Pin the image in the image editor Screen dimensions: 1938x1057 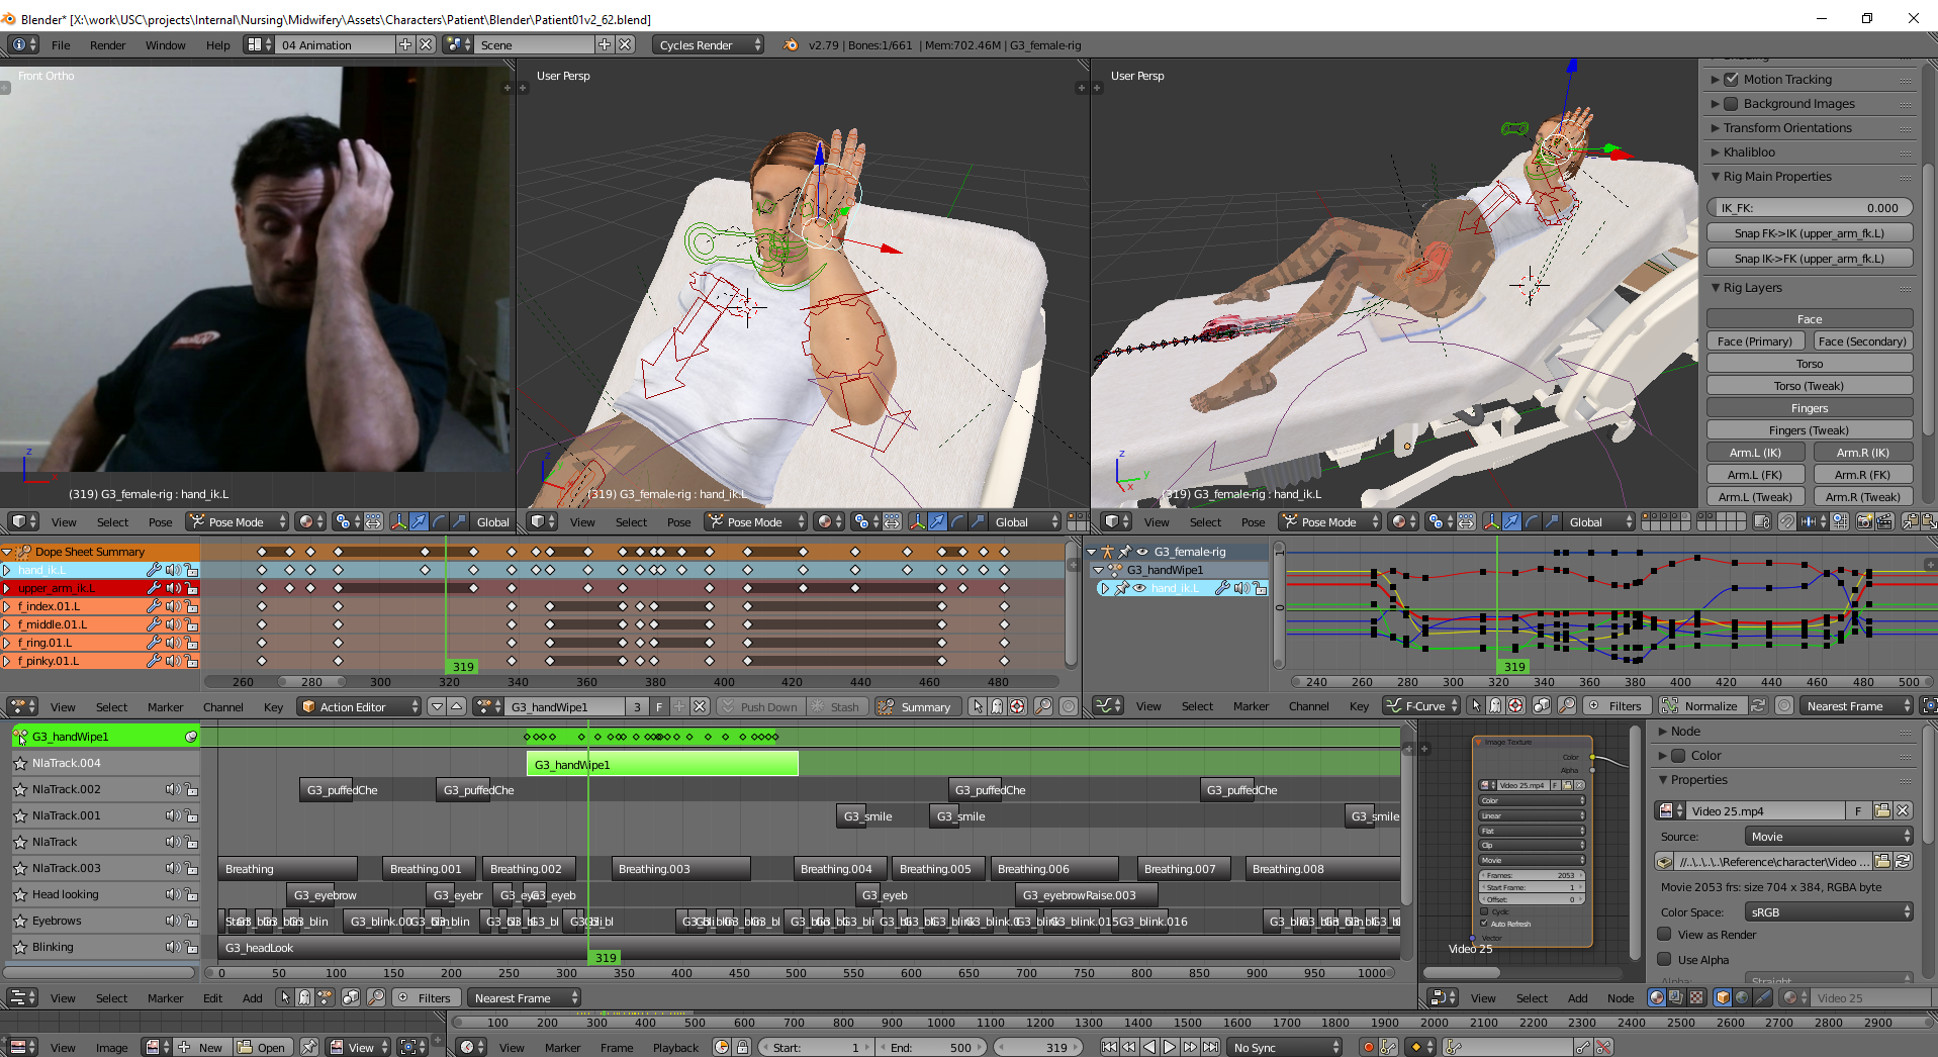[x=310, y=1047]
